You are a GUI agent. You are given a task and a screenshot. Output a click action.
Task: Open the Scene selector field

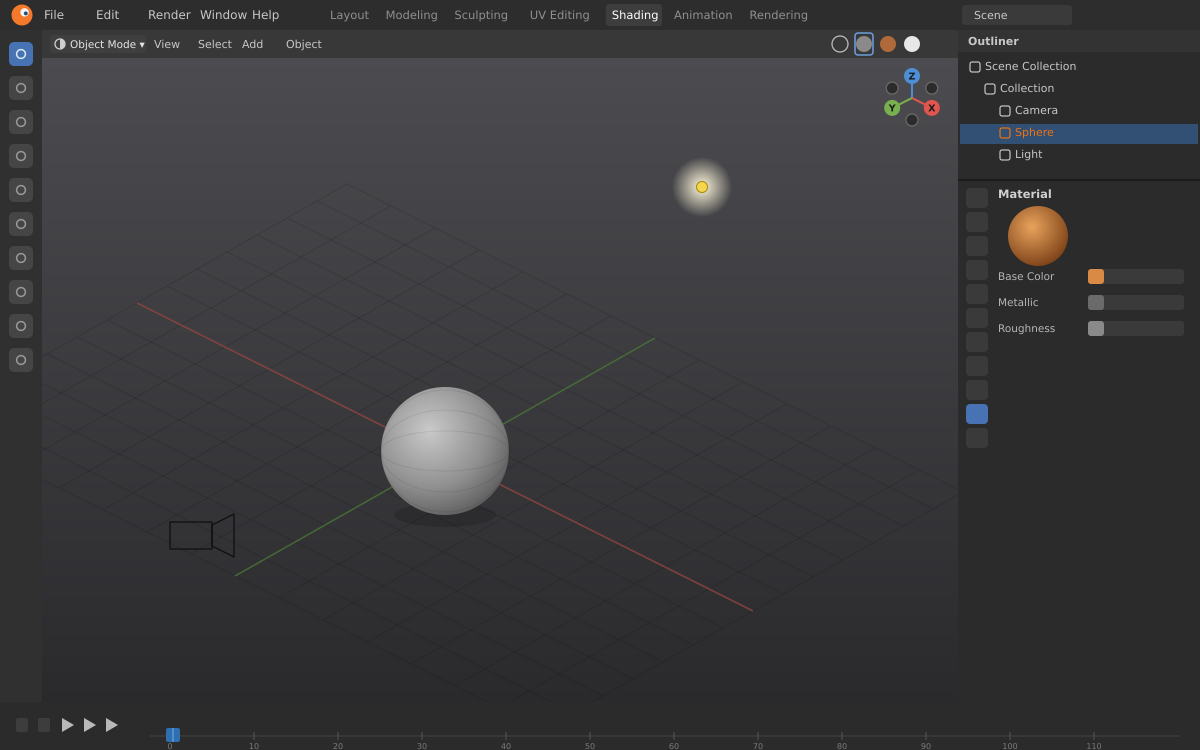click(x=1017, y=15)
